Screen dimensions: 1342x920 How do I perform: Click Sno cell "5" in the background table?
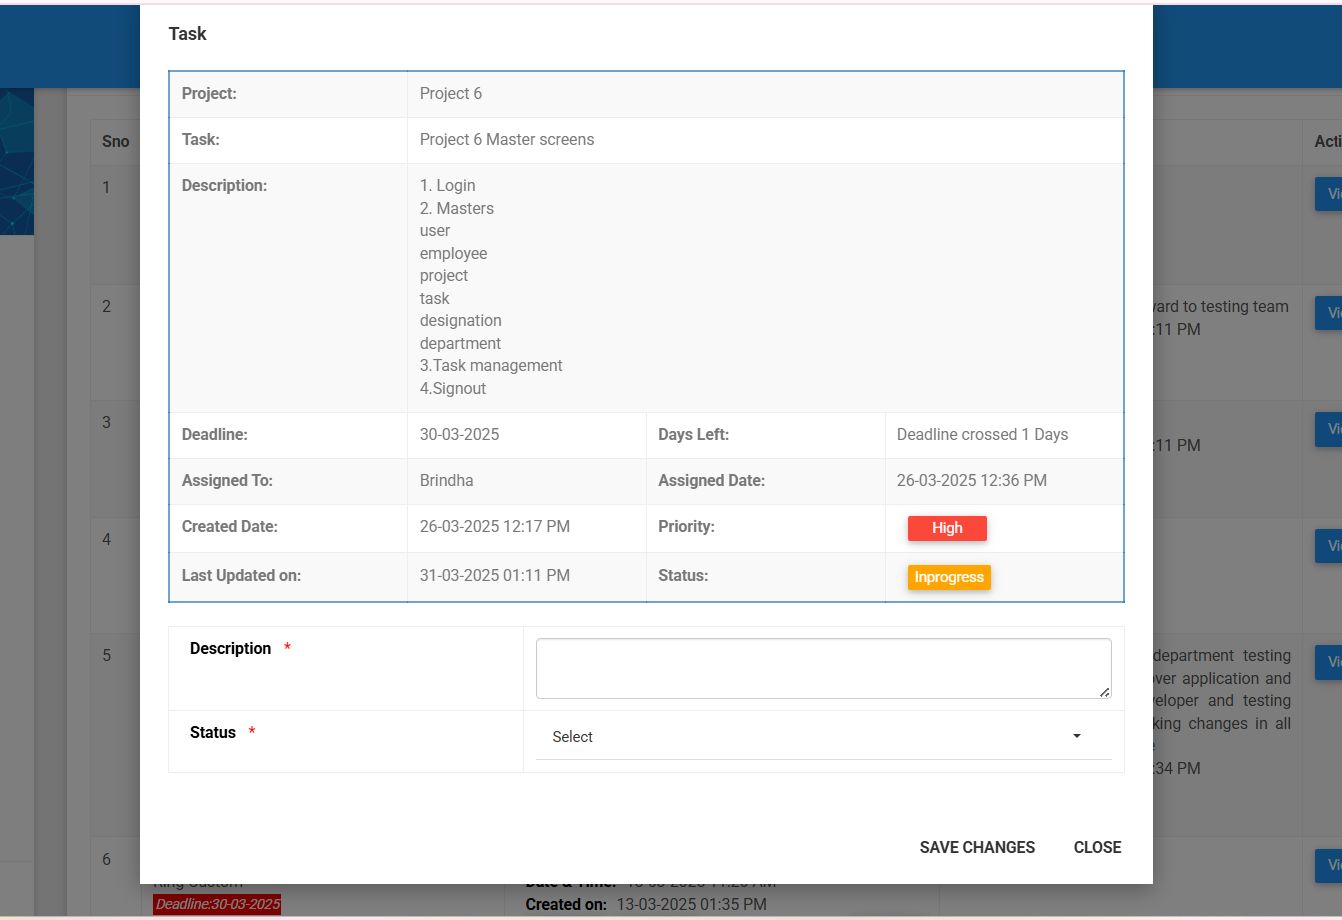click(x=107, y=656)
